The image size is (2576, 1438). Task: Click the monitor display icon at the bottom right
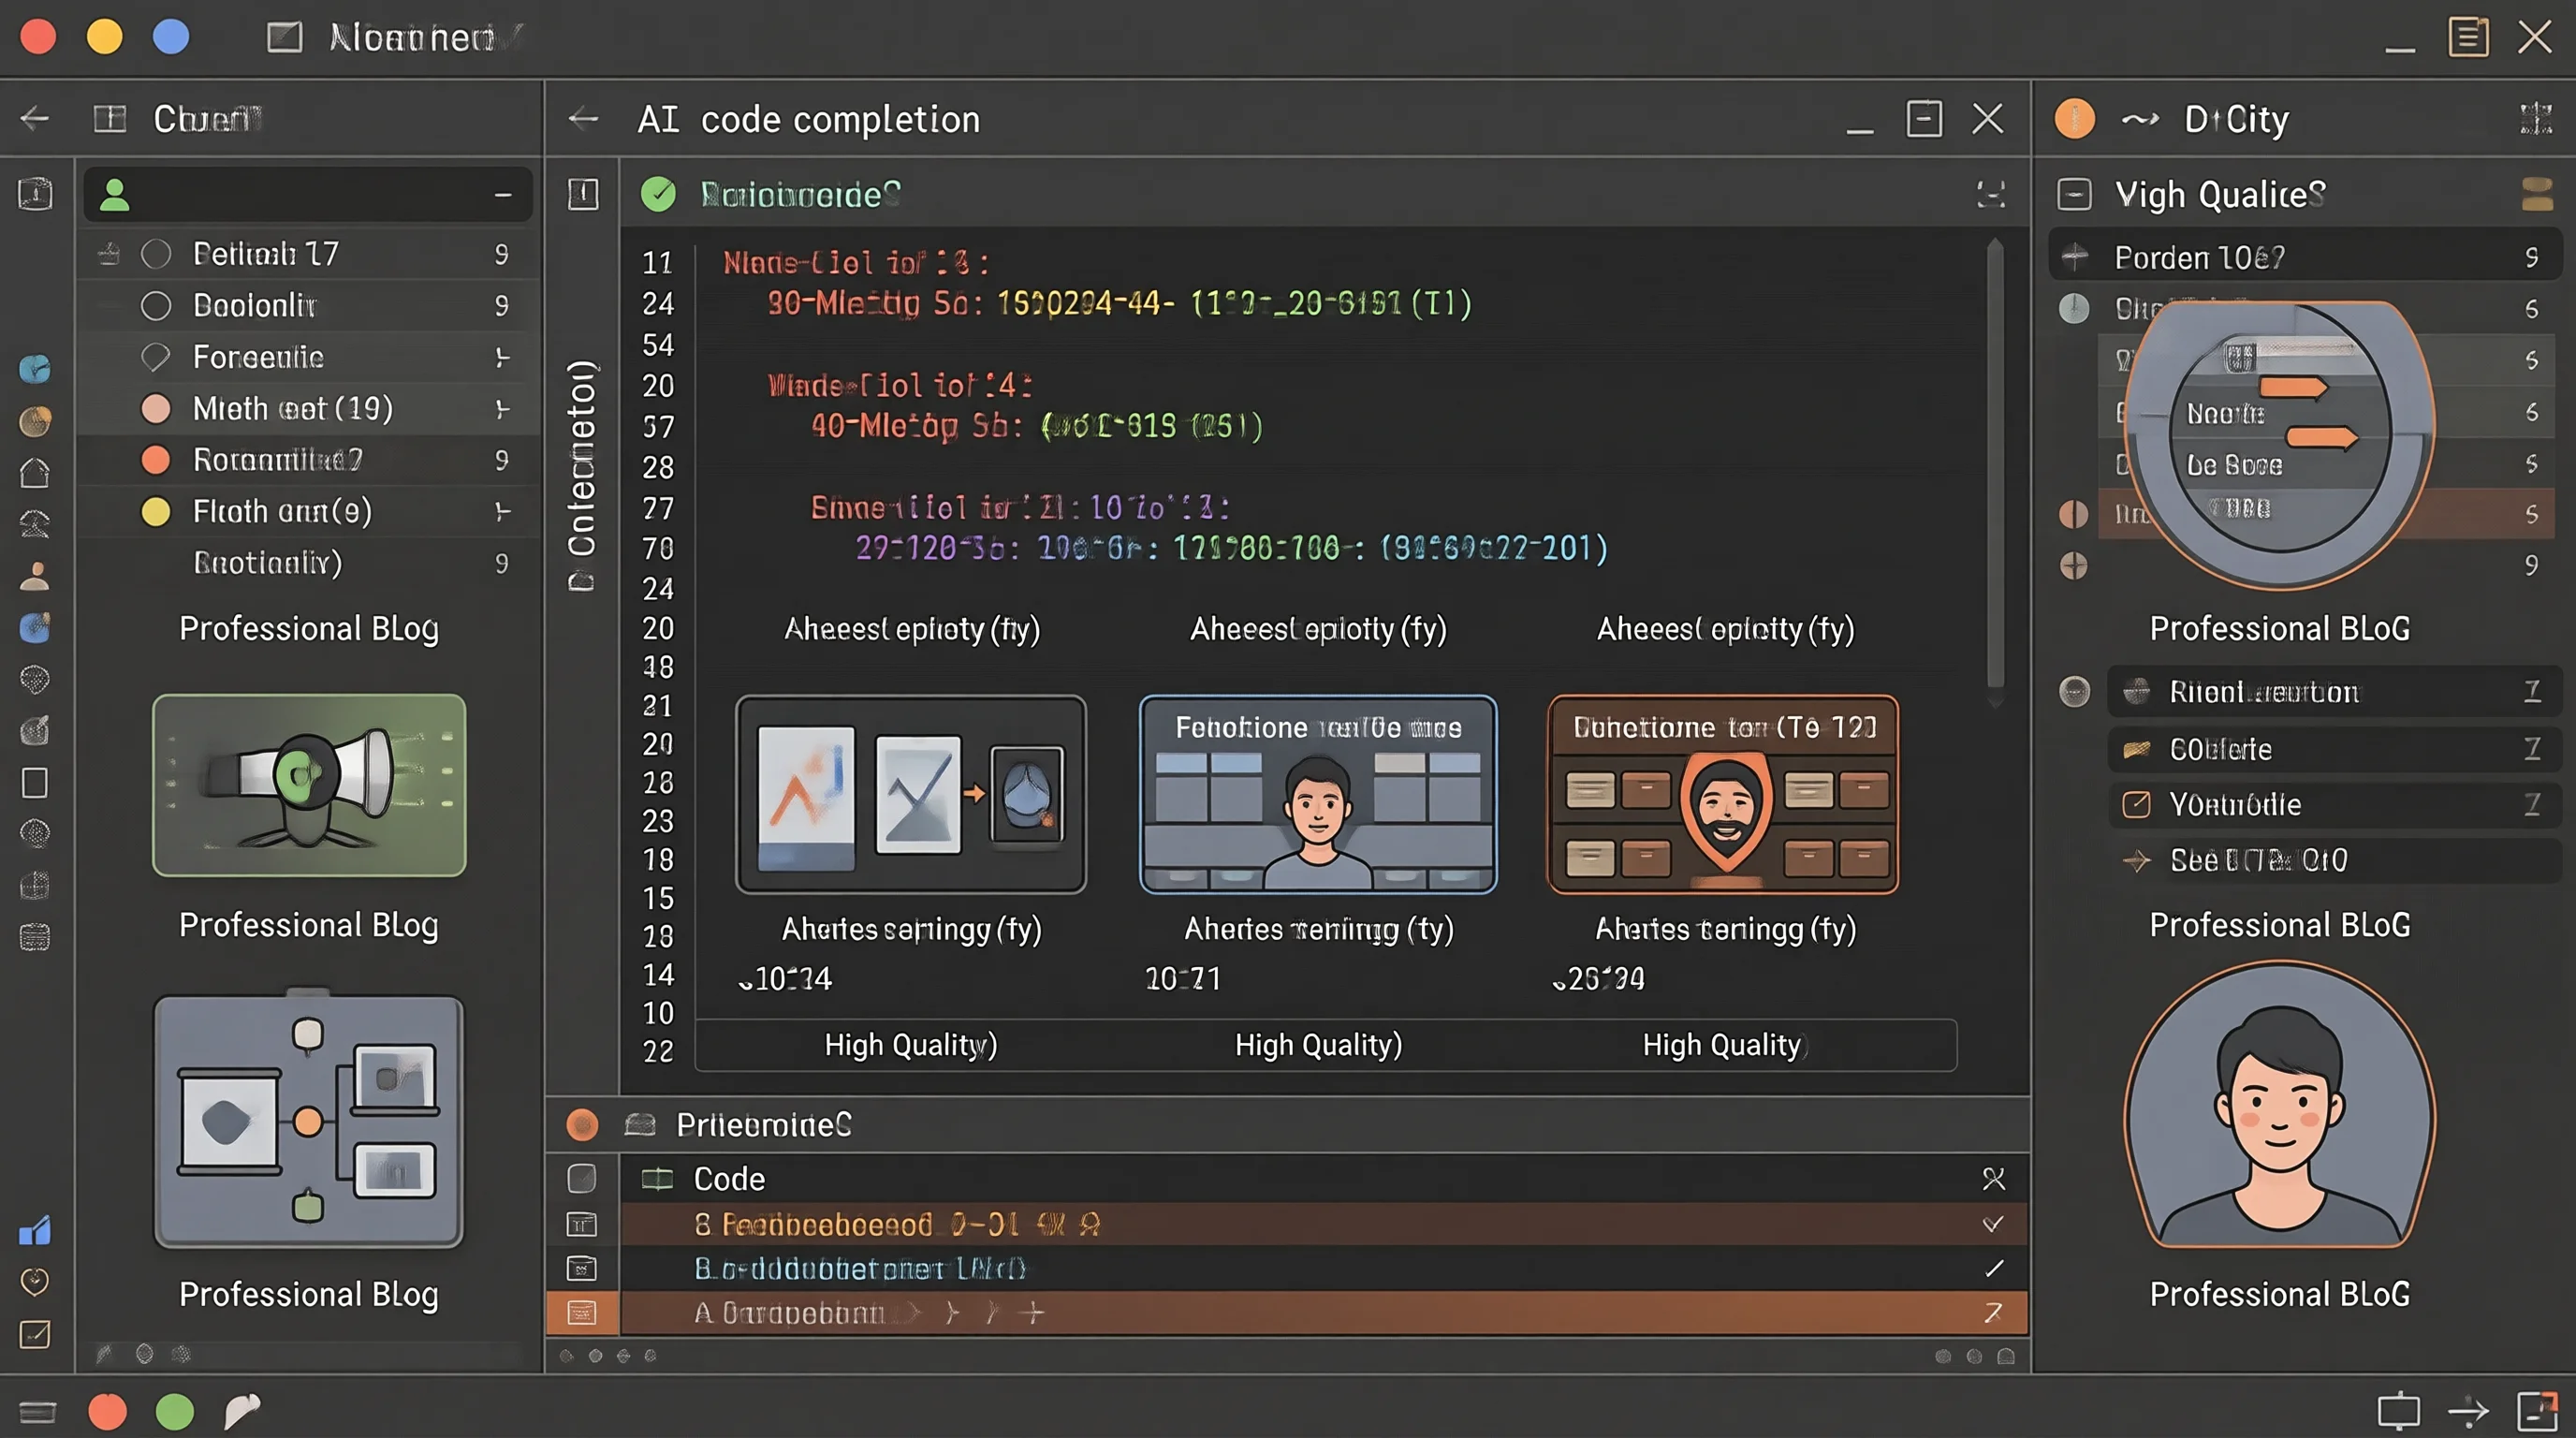2398,1411
